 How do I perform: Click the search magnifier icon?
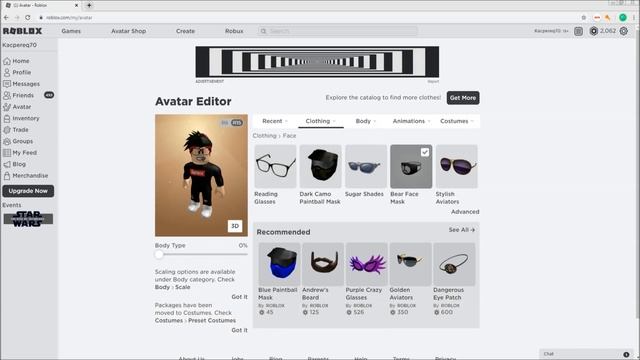pos(264,31)
